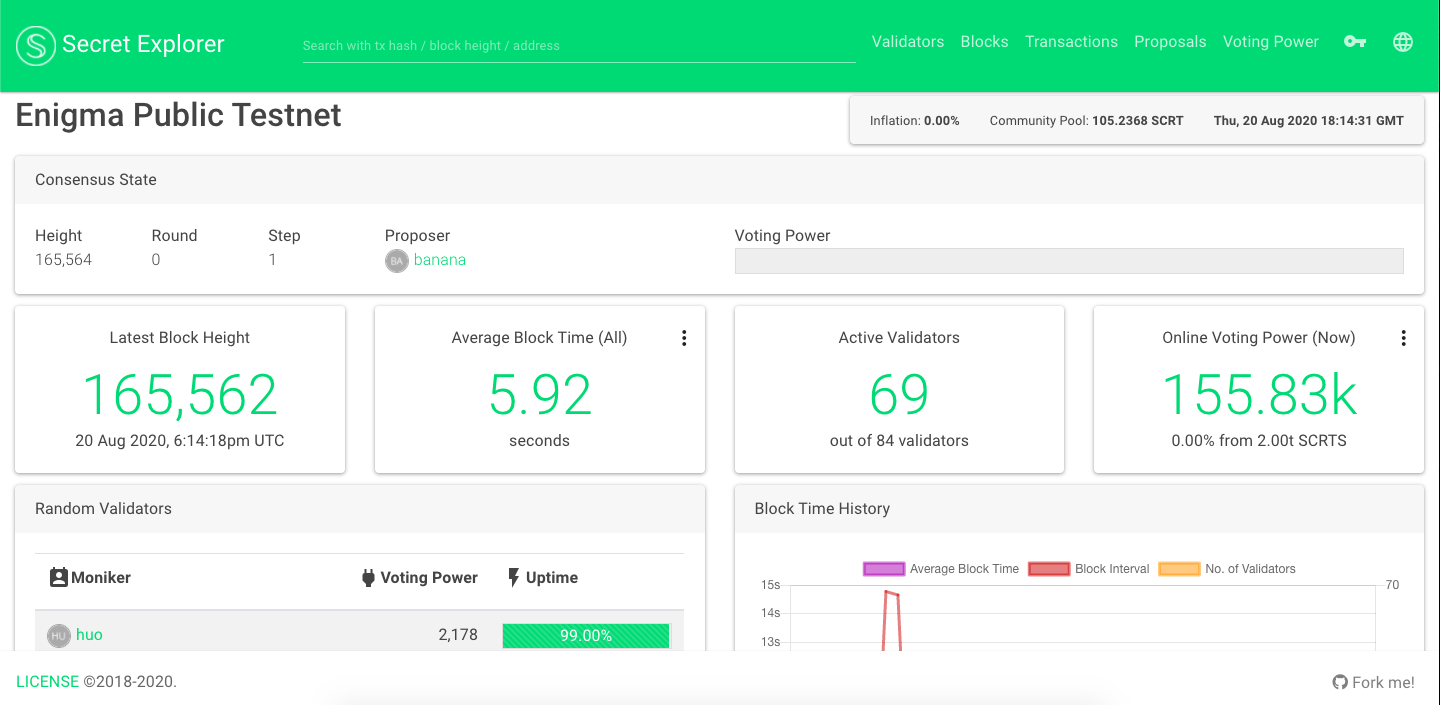Open the Proposals page
This screenshot has height=705, width=1440.
point(1170,42)
